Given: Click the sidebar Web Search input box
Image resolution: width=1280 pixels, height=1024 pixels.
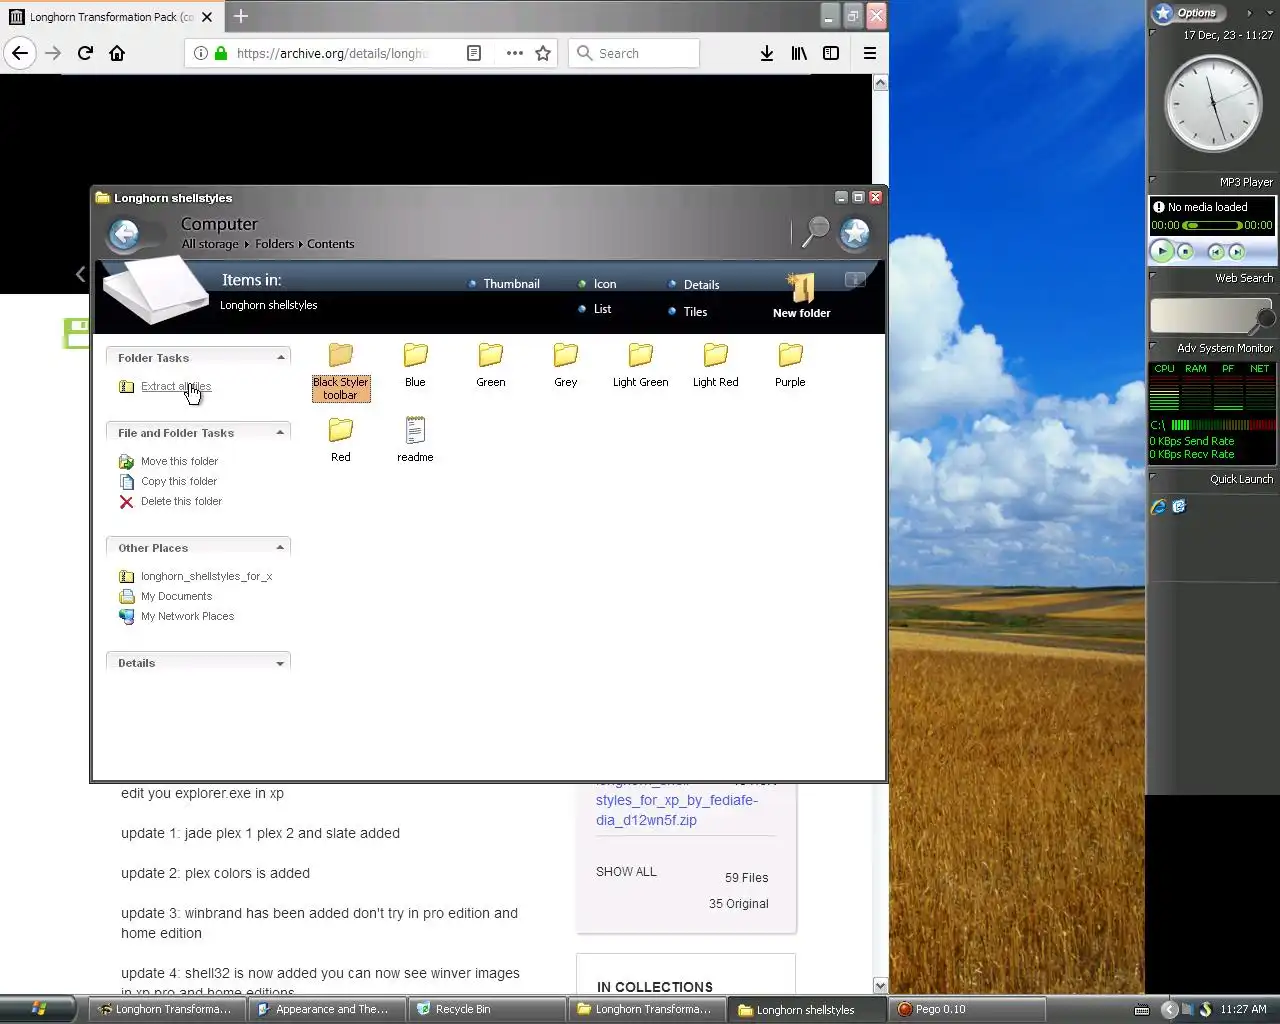Looking at the screenshot, I should pos(1204,316).
